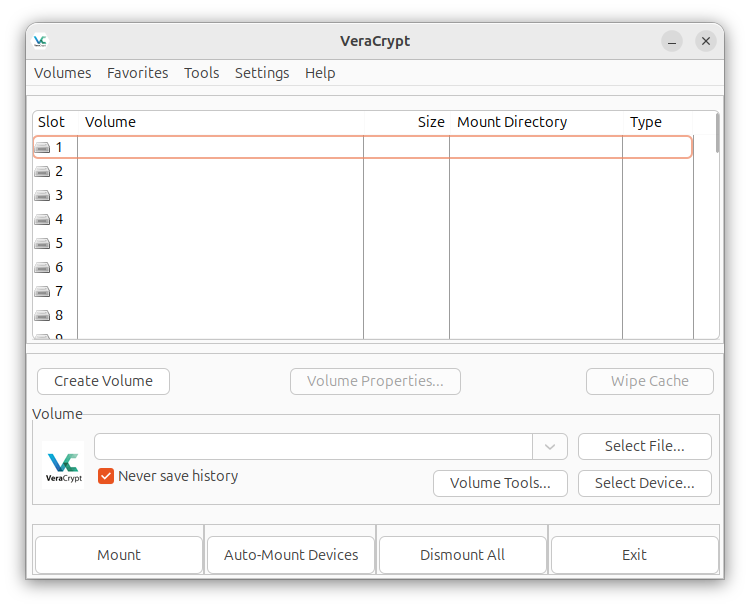Expand the volume path dropdown arrow
The width and height of the screenshot is (750, 608).
550,447
